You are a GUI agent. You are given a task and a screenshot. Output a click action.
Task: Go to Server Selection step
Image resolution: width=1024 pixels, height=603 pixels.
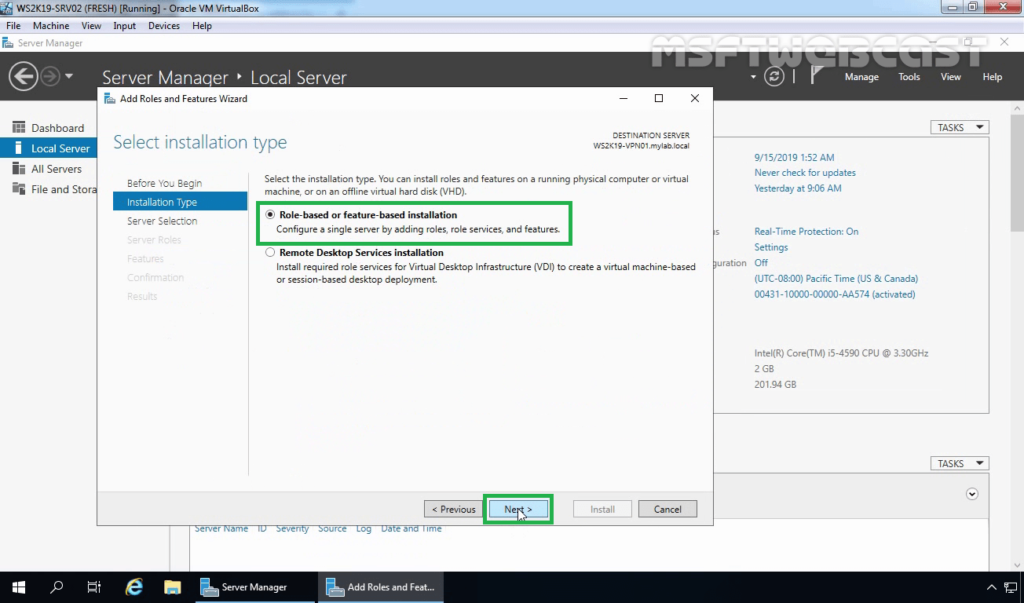162,221
